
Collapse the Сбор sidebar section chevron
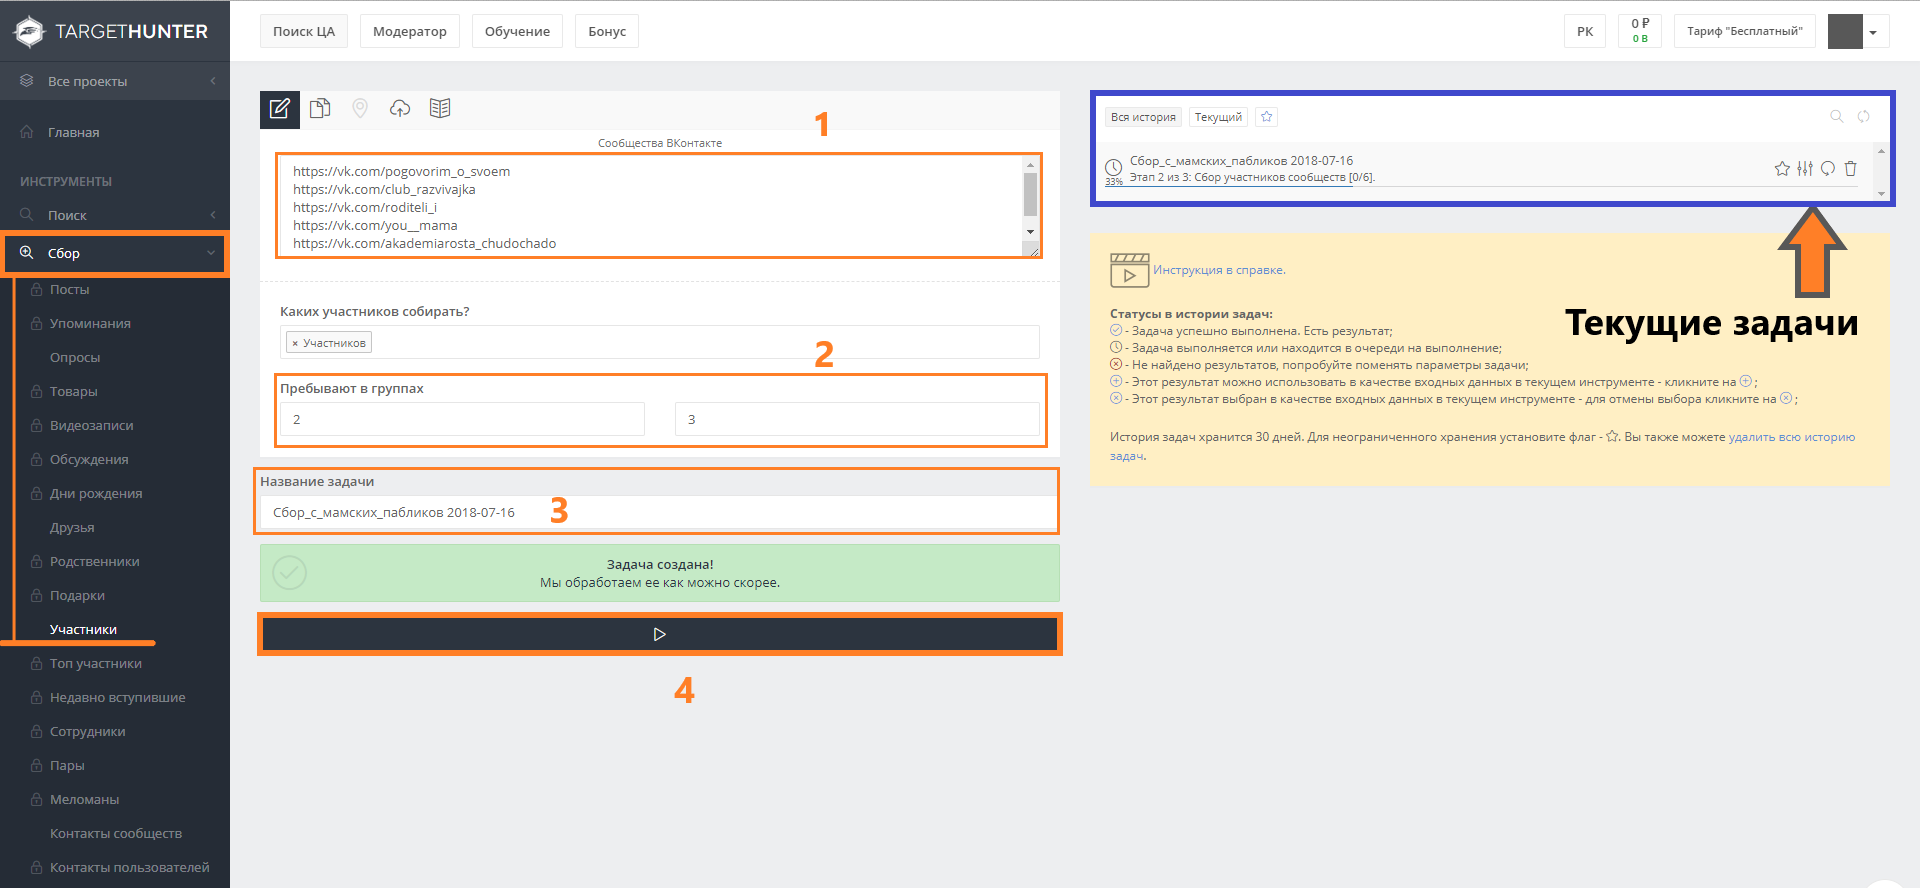tap(211, 253)
